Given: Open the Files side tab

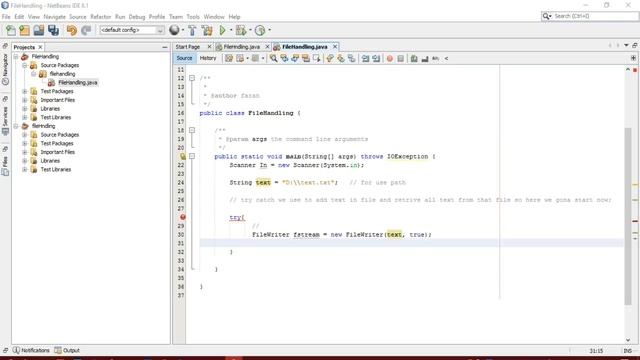Looking at the screenshot, I should (x=5, y=166).
